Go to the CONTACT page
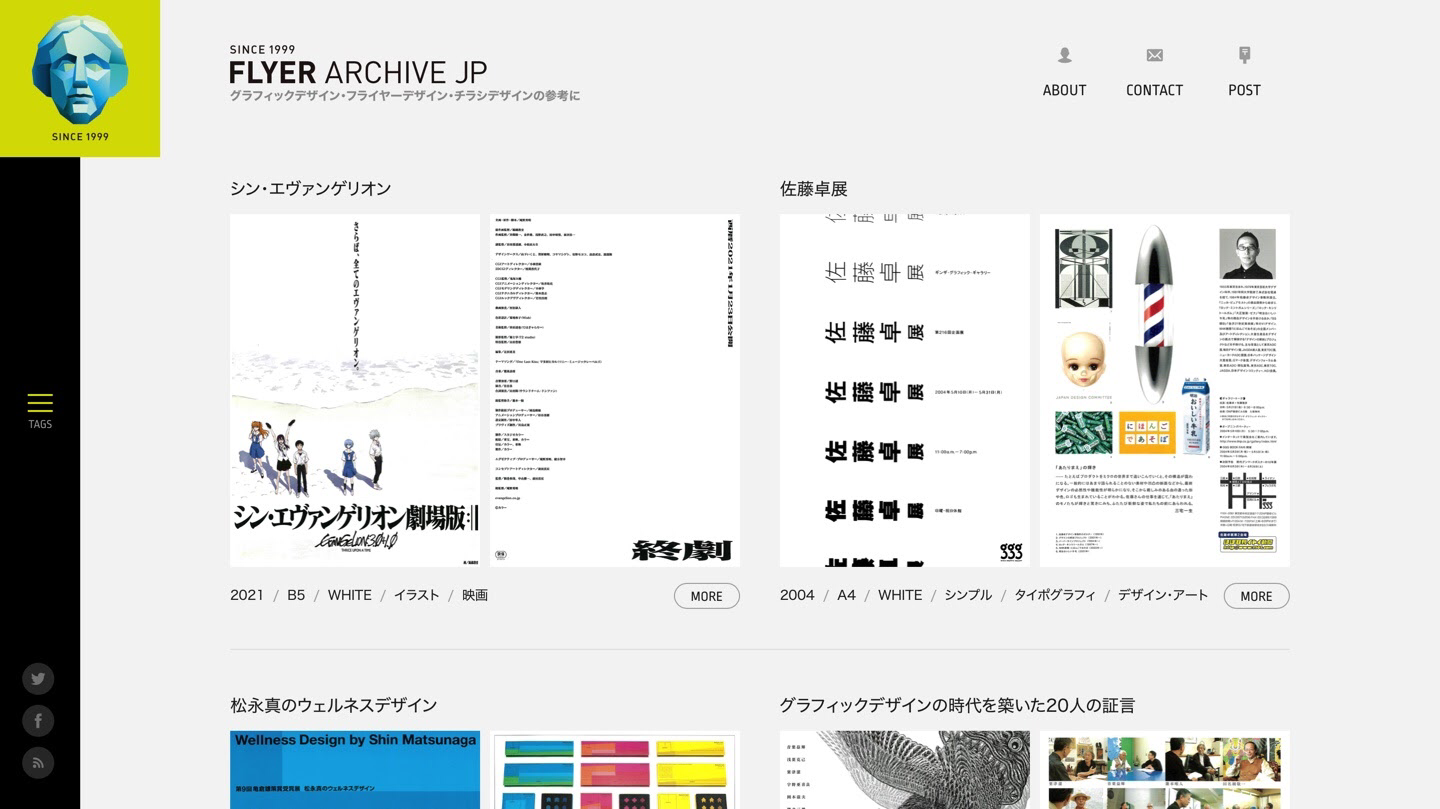This screenshot has width=1440, height=809. coord(1154,90)
